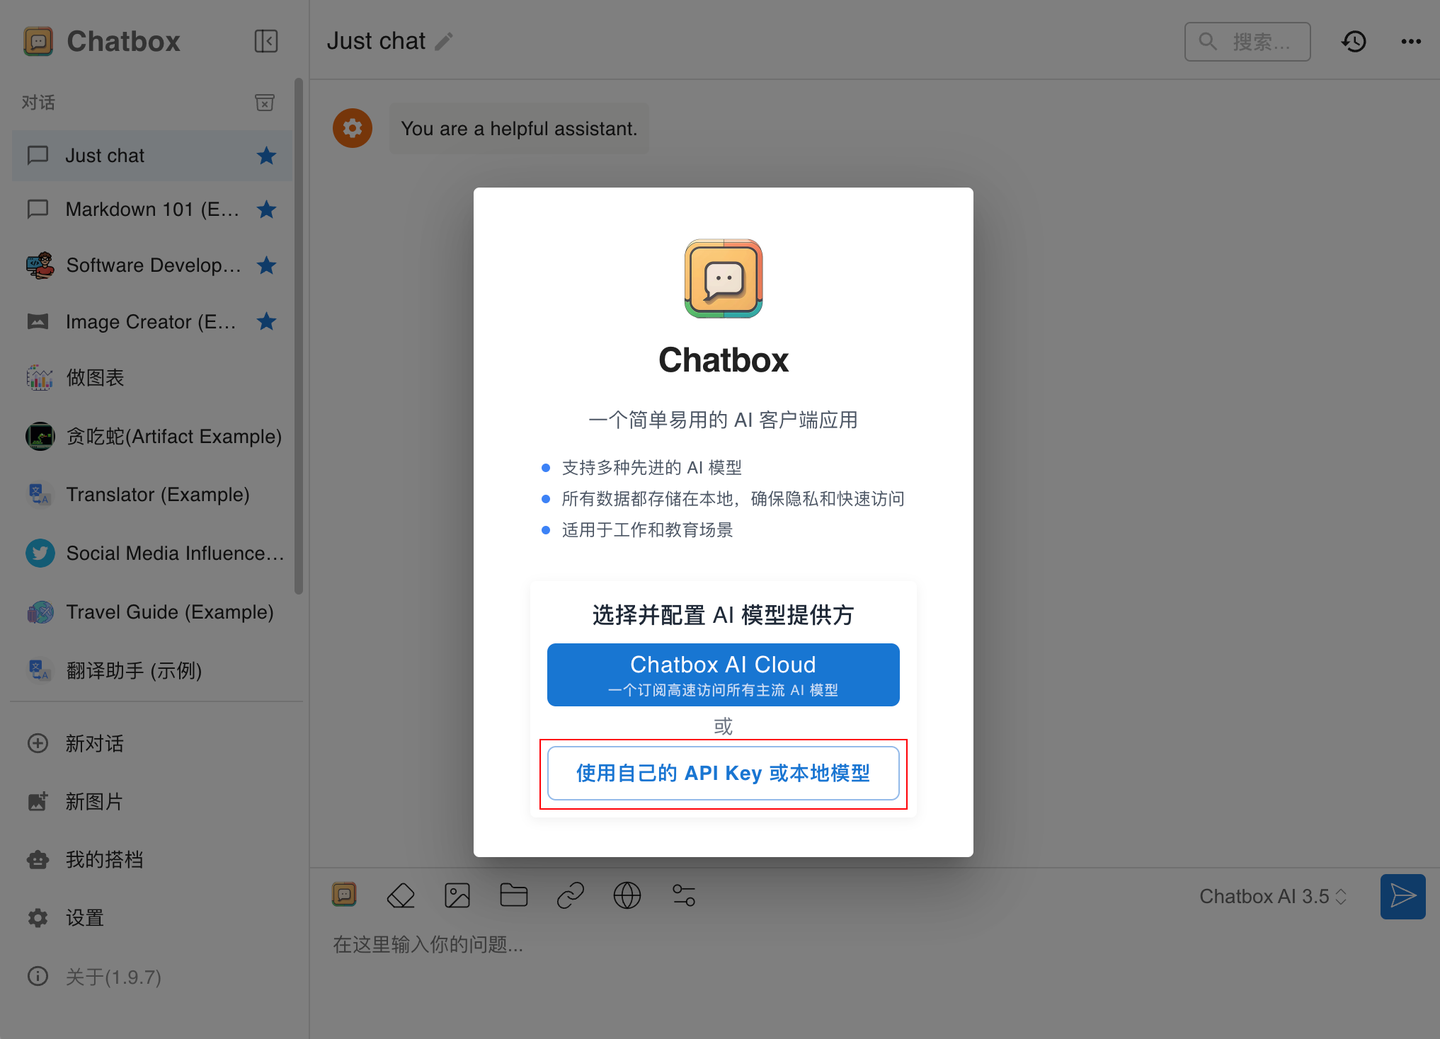Unstar the Just chat conversation

point(266,155)
